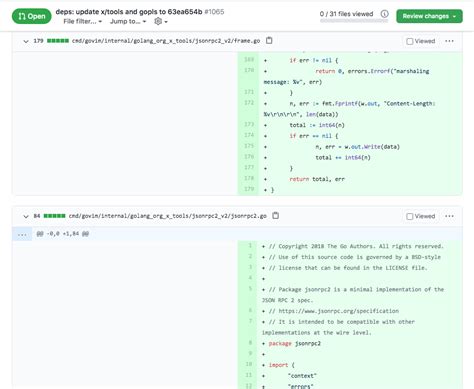Screen dimensions: 474x389
Task: Collapse the jsonrpc2.go file diff
Action: point(26,216)
